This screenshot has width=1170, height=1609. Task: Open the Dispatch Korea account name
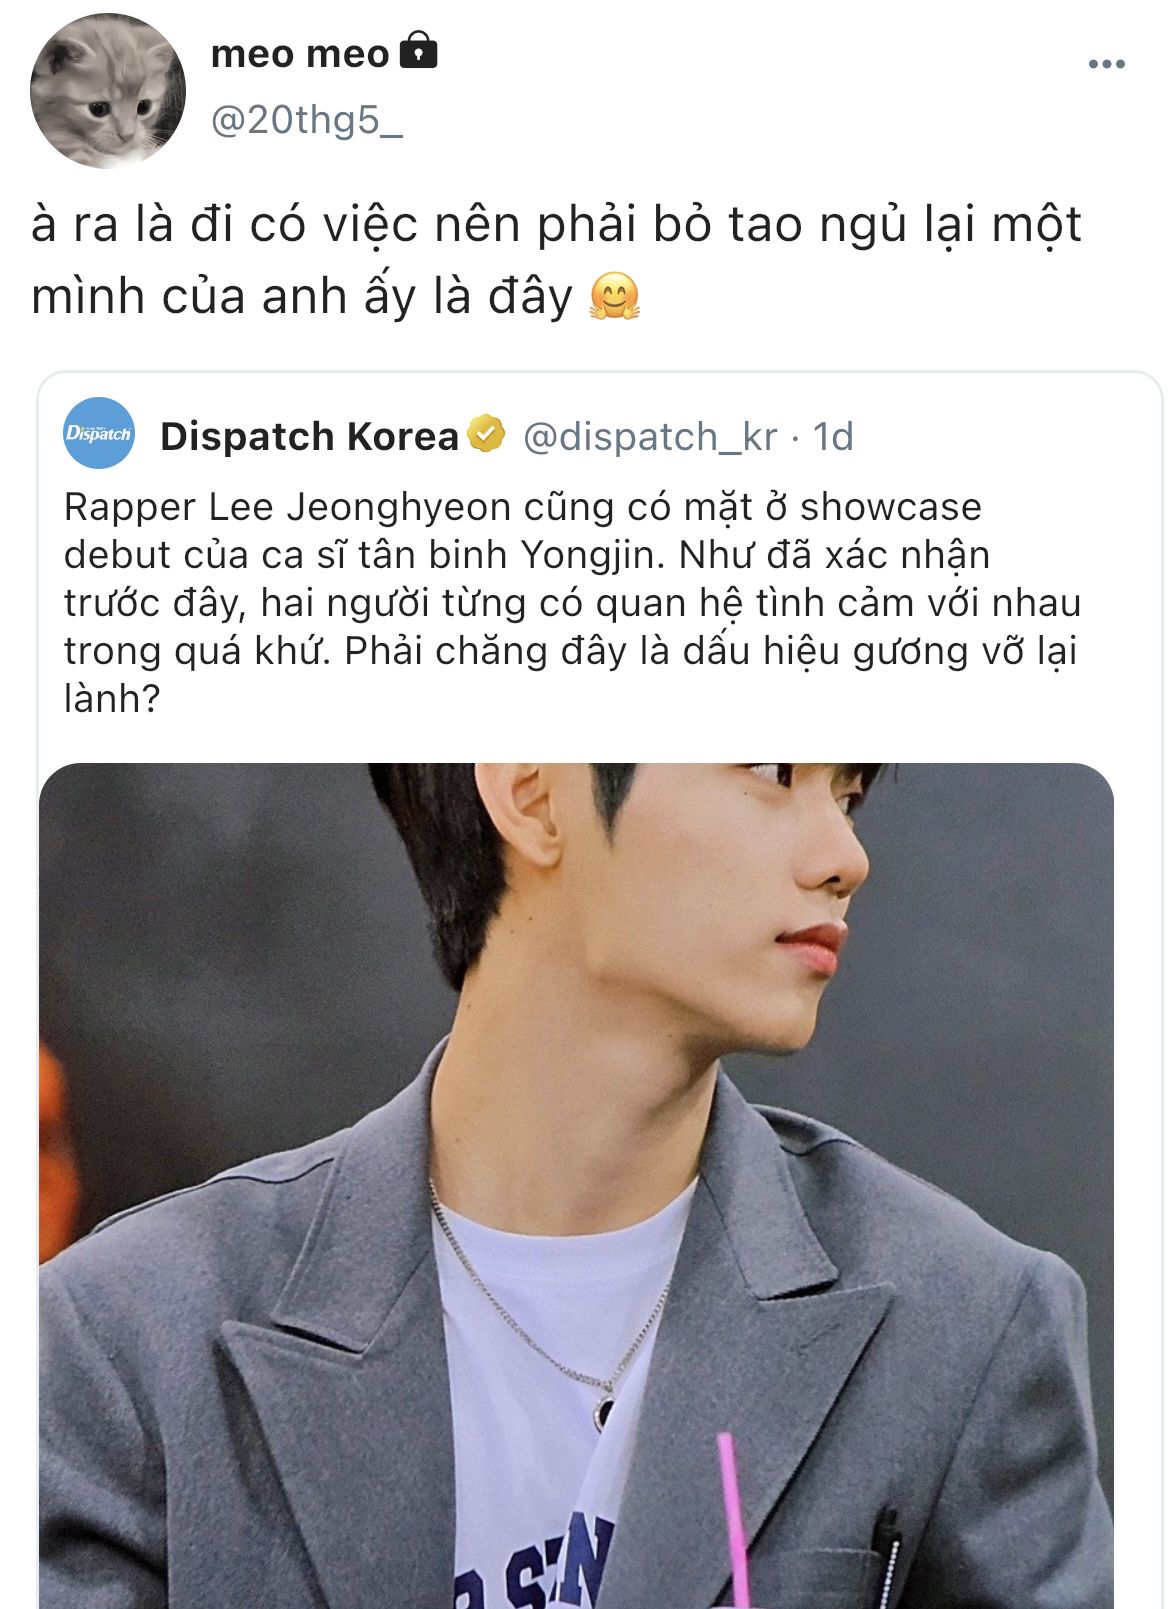309,436
